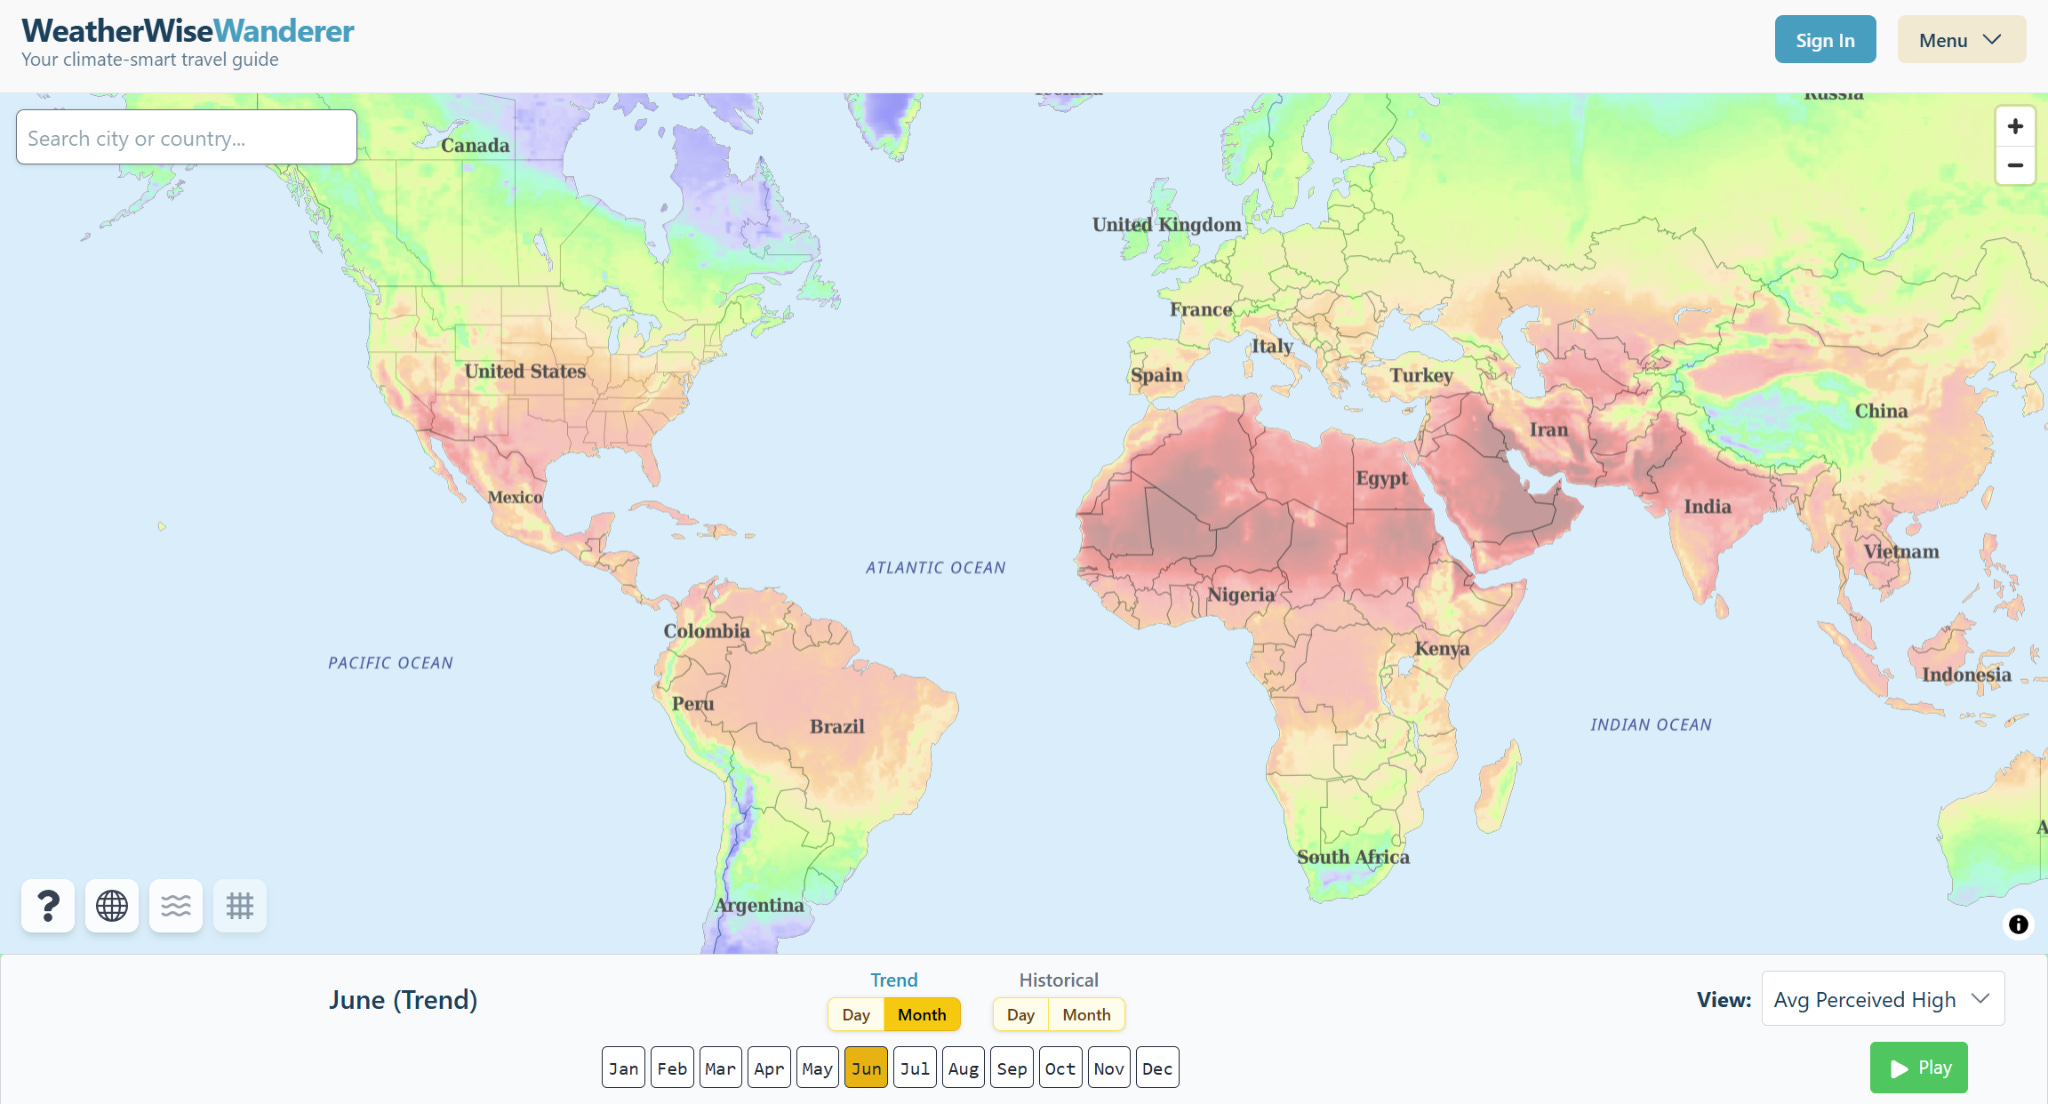The height and width of the screenshot is (1104, 2048).
Task: Open the map info attribution icon
Action: [2018, 924]
